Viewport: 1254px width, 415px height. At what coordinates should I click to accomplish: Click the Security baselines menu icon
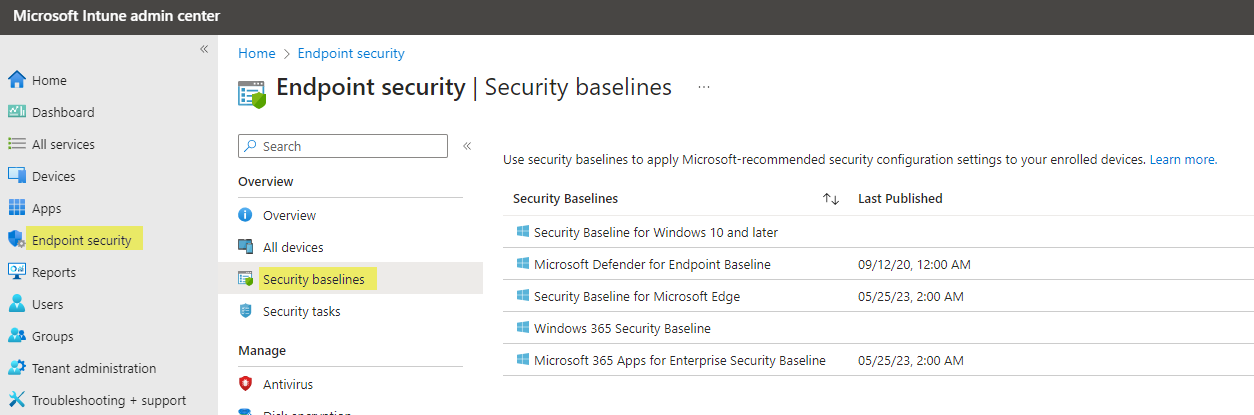click(x=246, y=279)
